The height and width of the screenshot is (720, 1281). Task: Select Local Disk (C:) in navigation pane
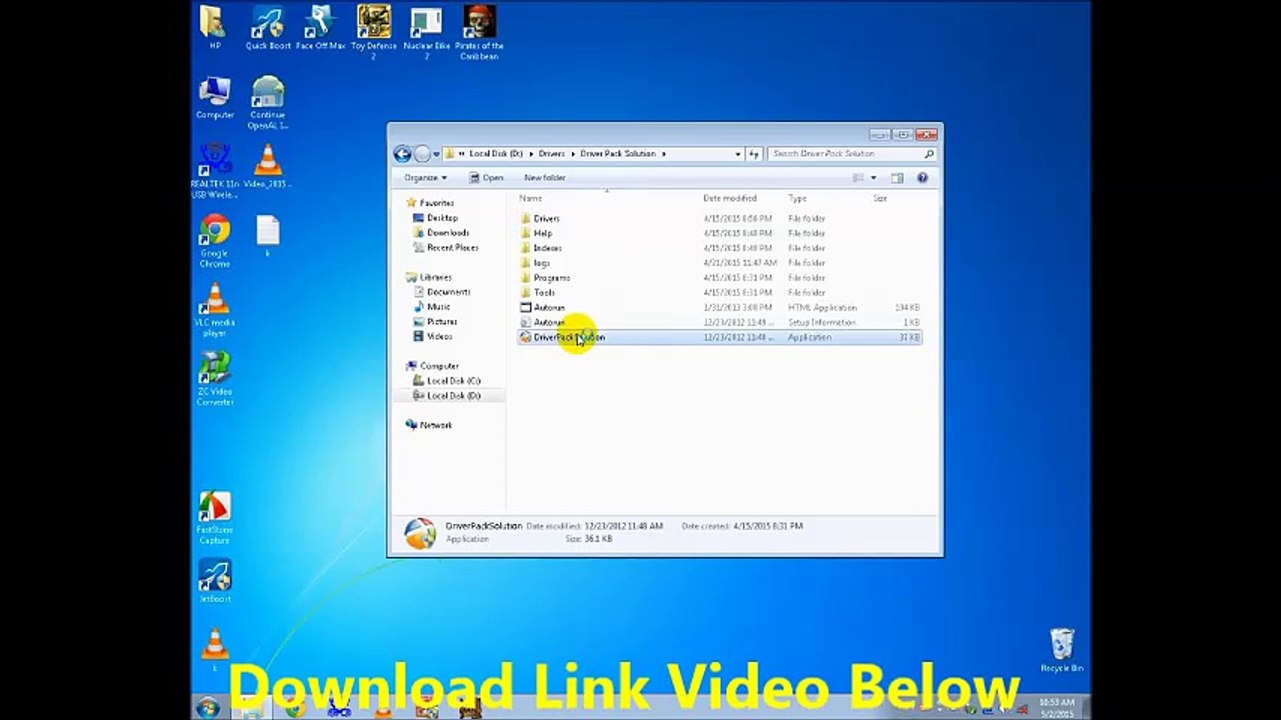447,381
